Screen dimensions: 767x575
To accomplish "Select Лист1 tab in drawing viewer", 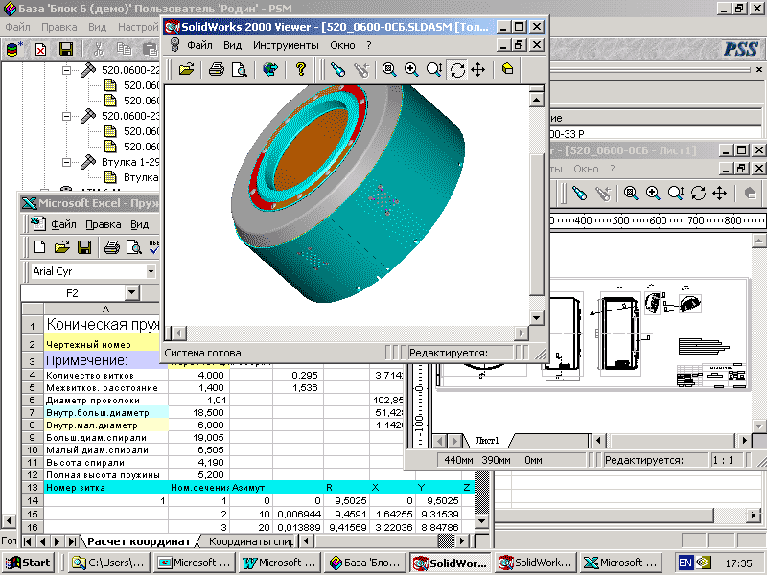I will [488, 441].
